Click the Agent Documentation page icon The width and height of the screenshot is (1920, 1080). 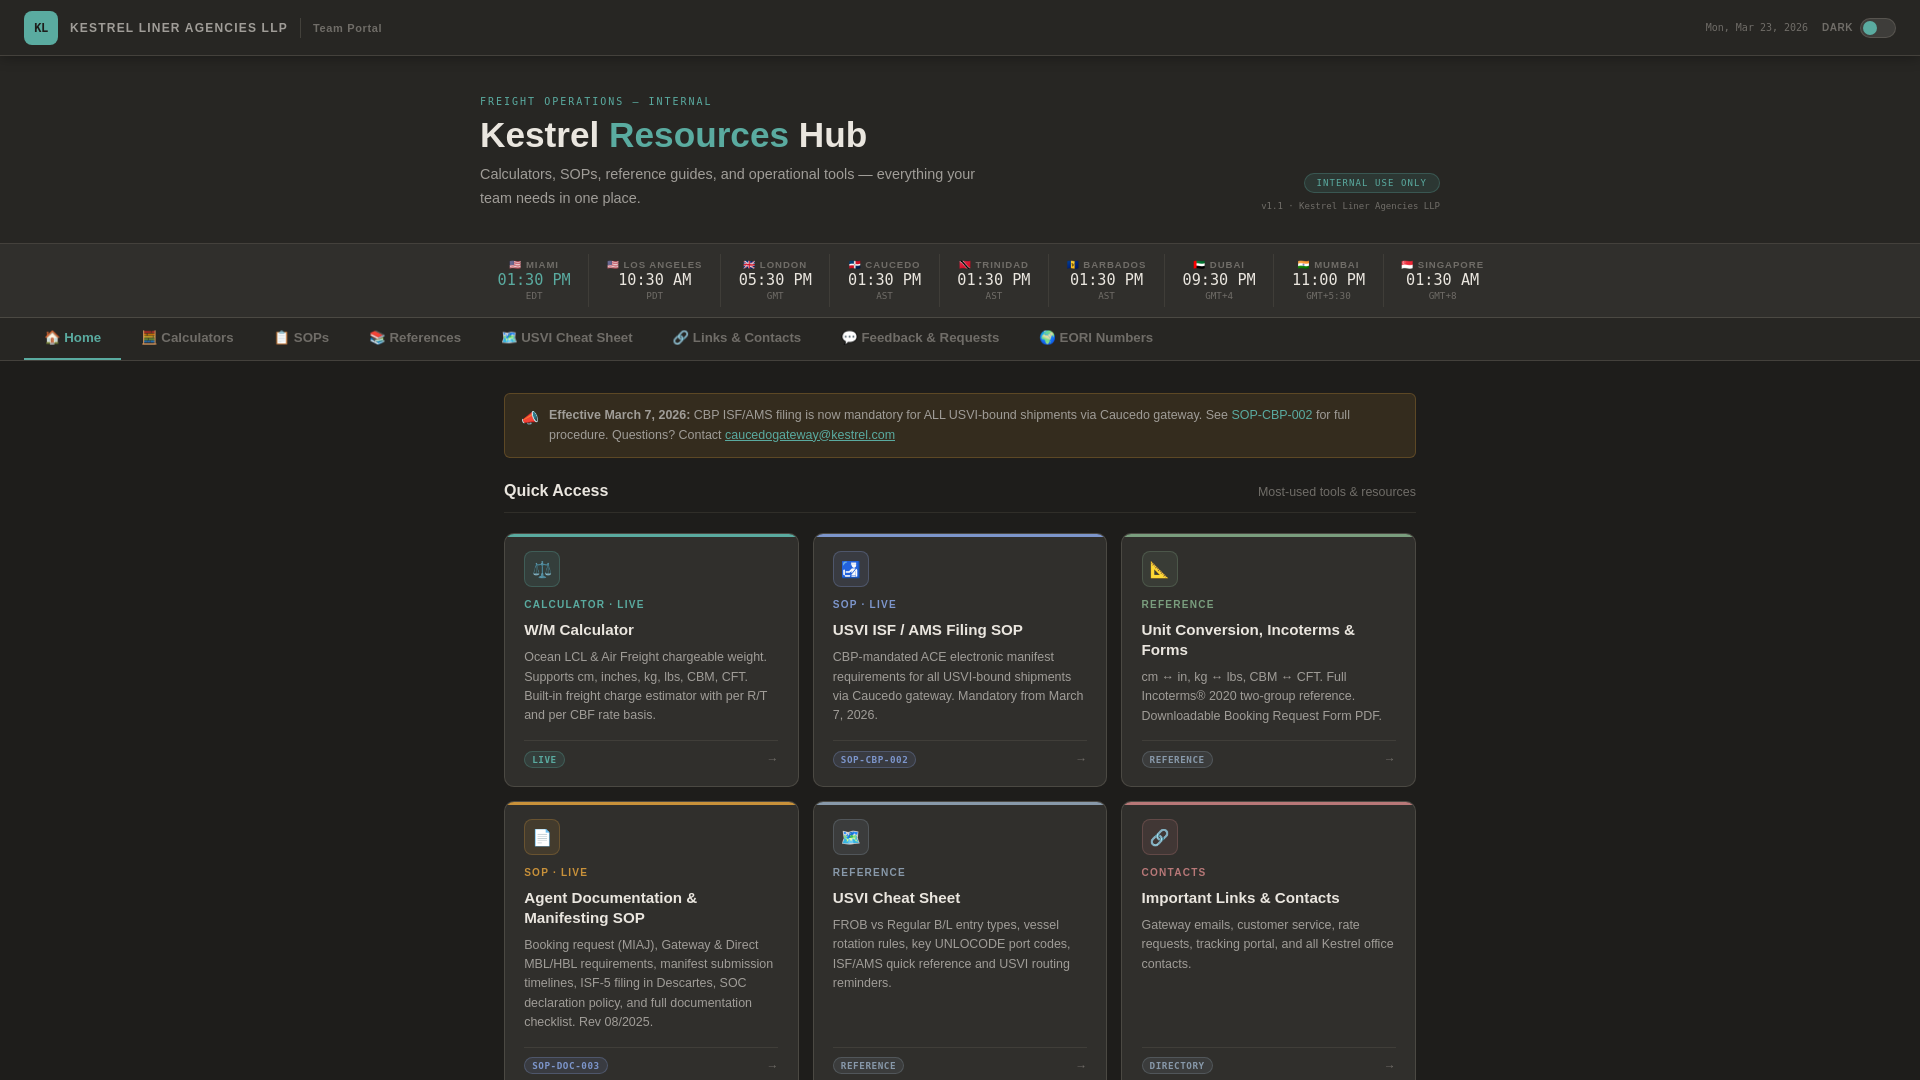pyautogui.click(x=542, y=837)
